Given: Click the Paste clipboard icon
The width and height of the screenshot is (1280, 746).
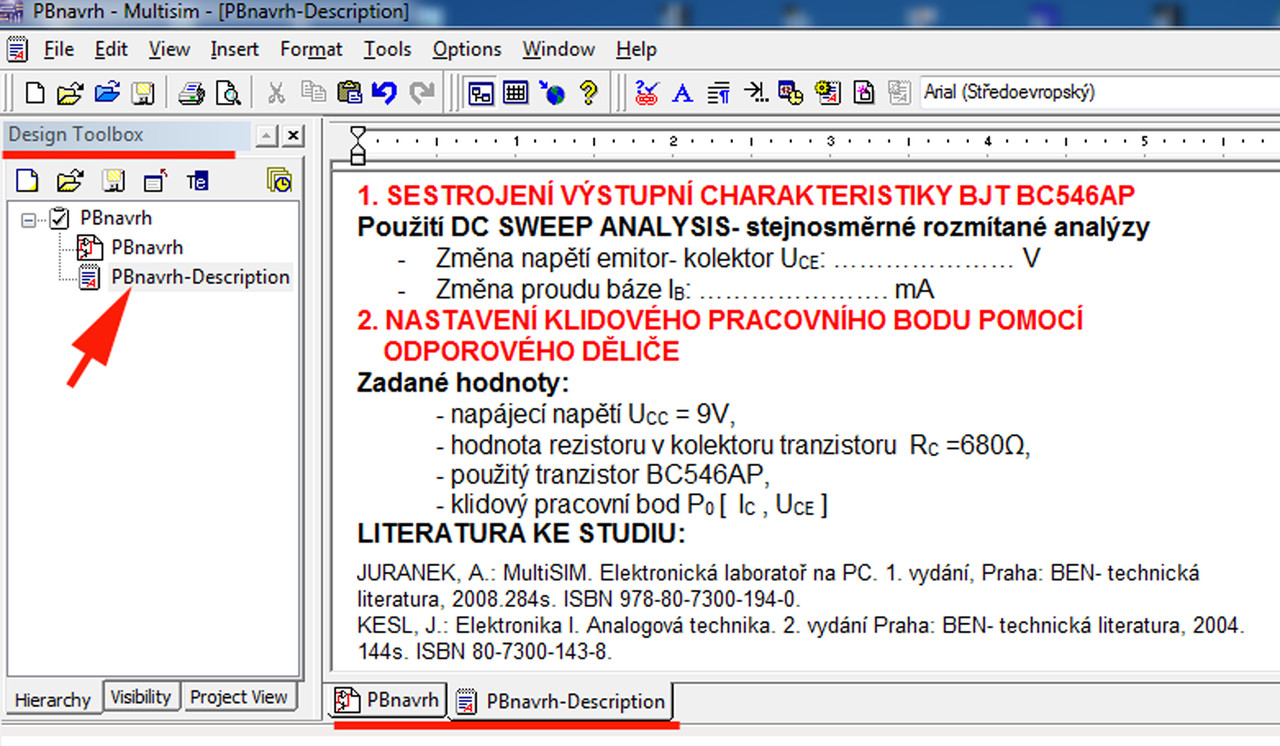Looking at the screenshot, I should click(x=349, y=93).
